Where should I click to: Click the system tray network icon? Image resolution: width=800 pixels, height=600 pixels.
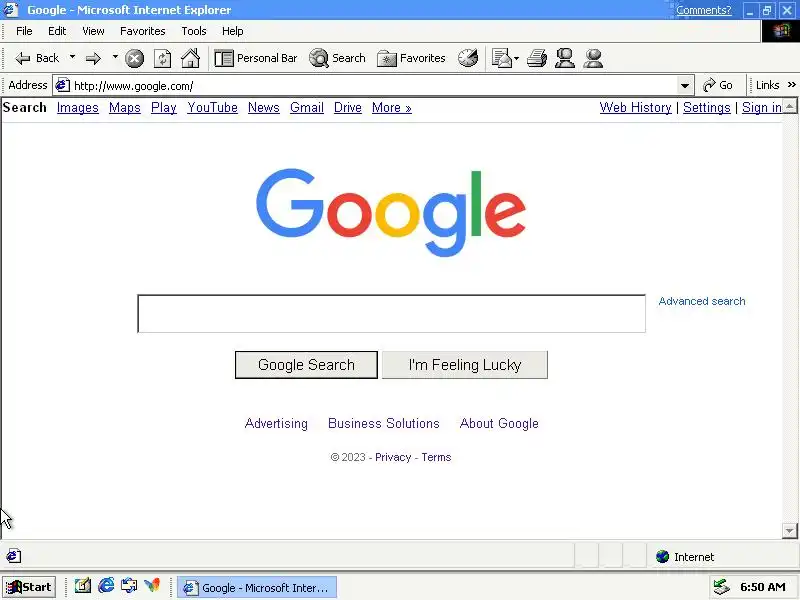coord(721,587)
